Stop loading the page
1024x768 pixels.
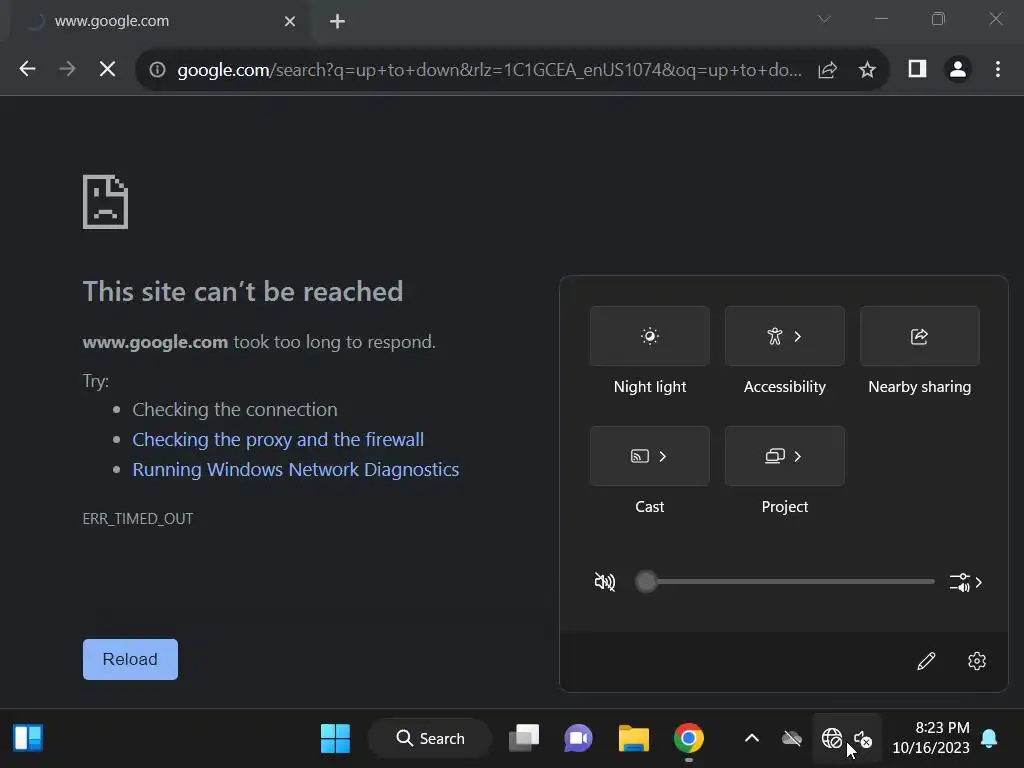click(x=108, y=69)
